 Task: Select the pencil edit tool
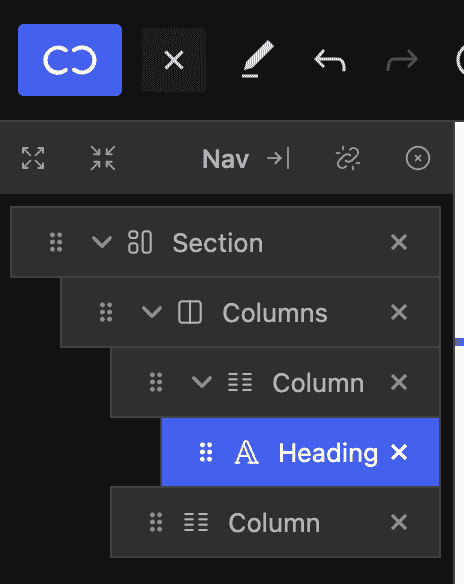point(258,60)
